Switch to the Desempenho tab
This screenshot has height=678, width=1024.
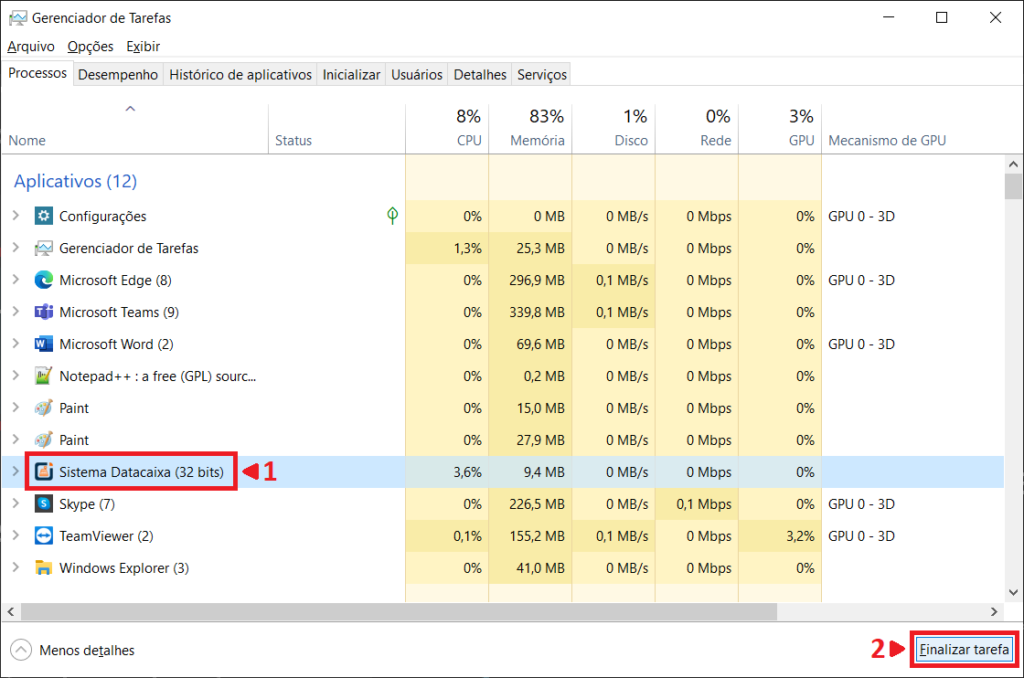(x=118, y=75)
